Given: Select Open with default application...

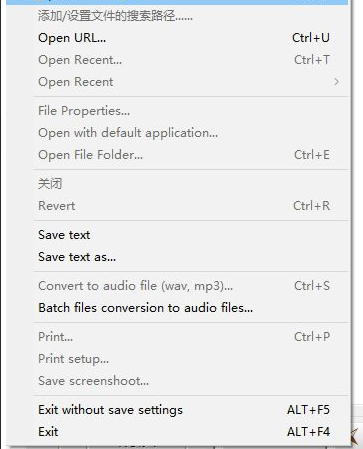Looking at the screenshot, I should pos(177,133).
